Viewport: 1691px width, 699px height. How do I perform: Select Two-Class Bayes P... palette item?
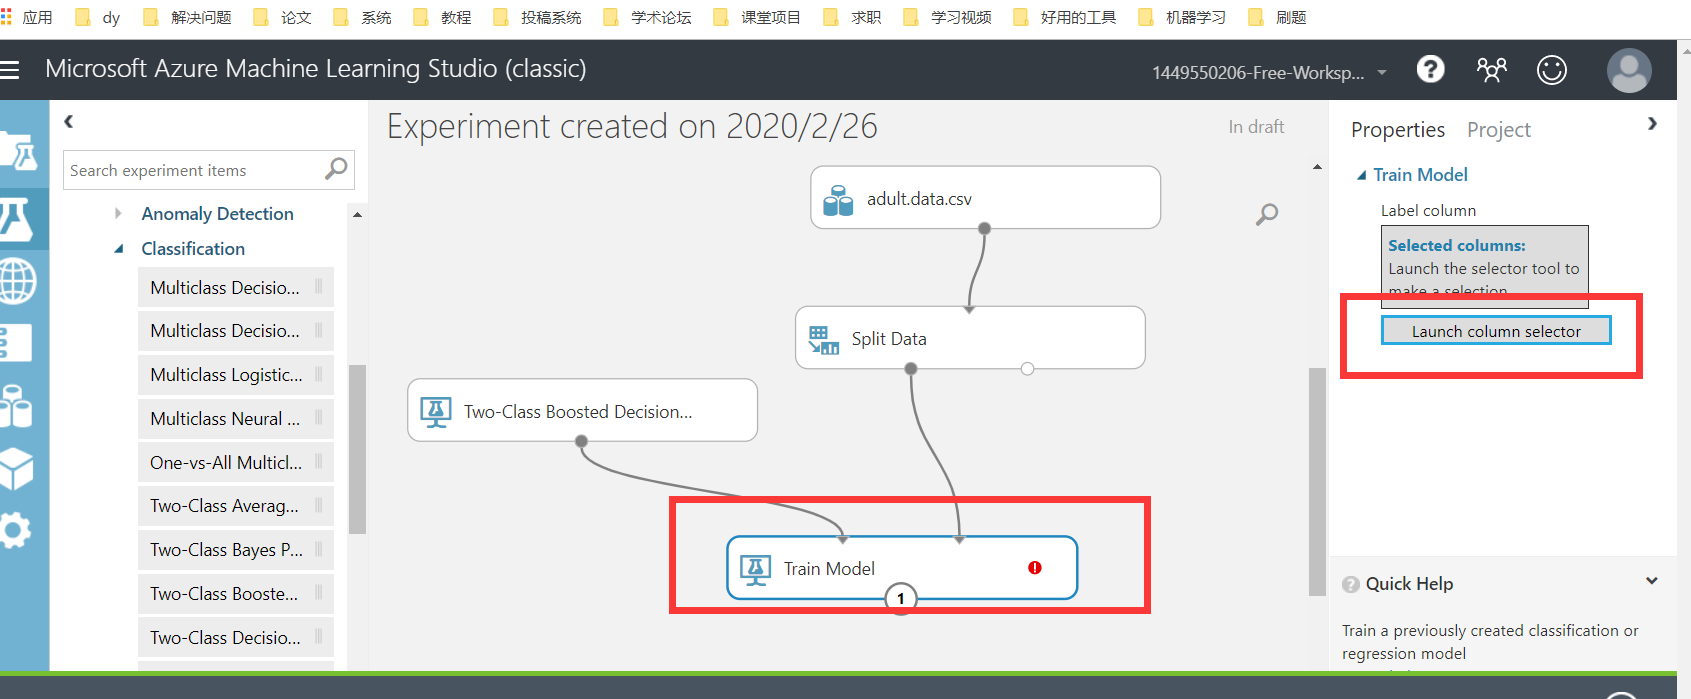pos(236,550)
